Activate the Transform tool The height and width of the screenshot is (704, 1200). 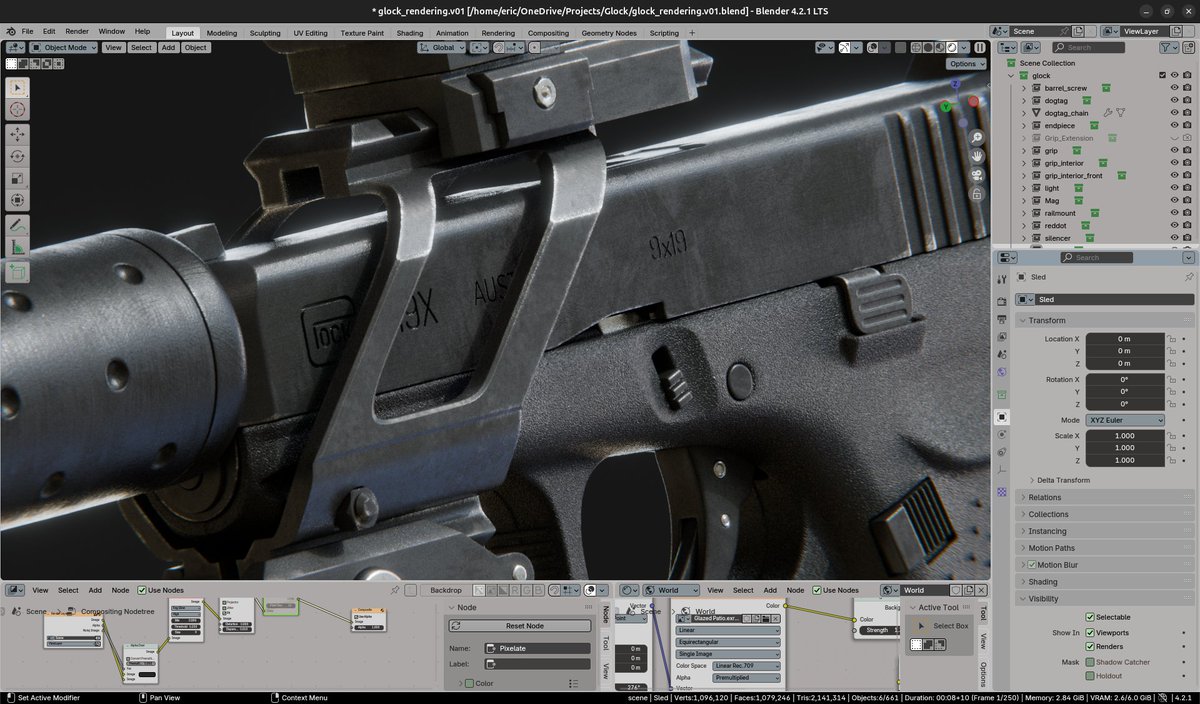18,200
